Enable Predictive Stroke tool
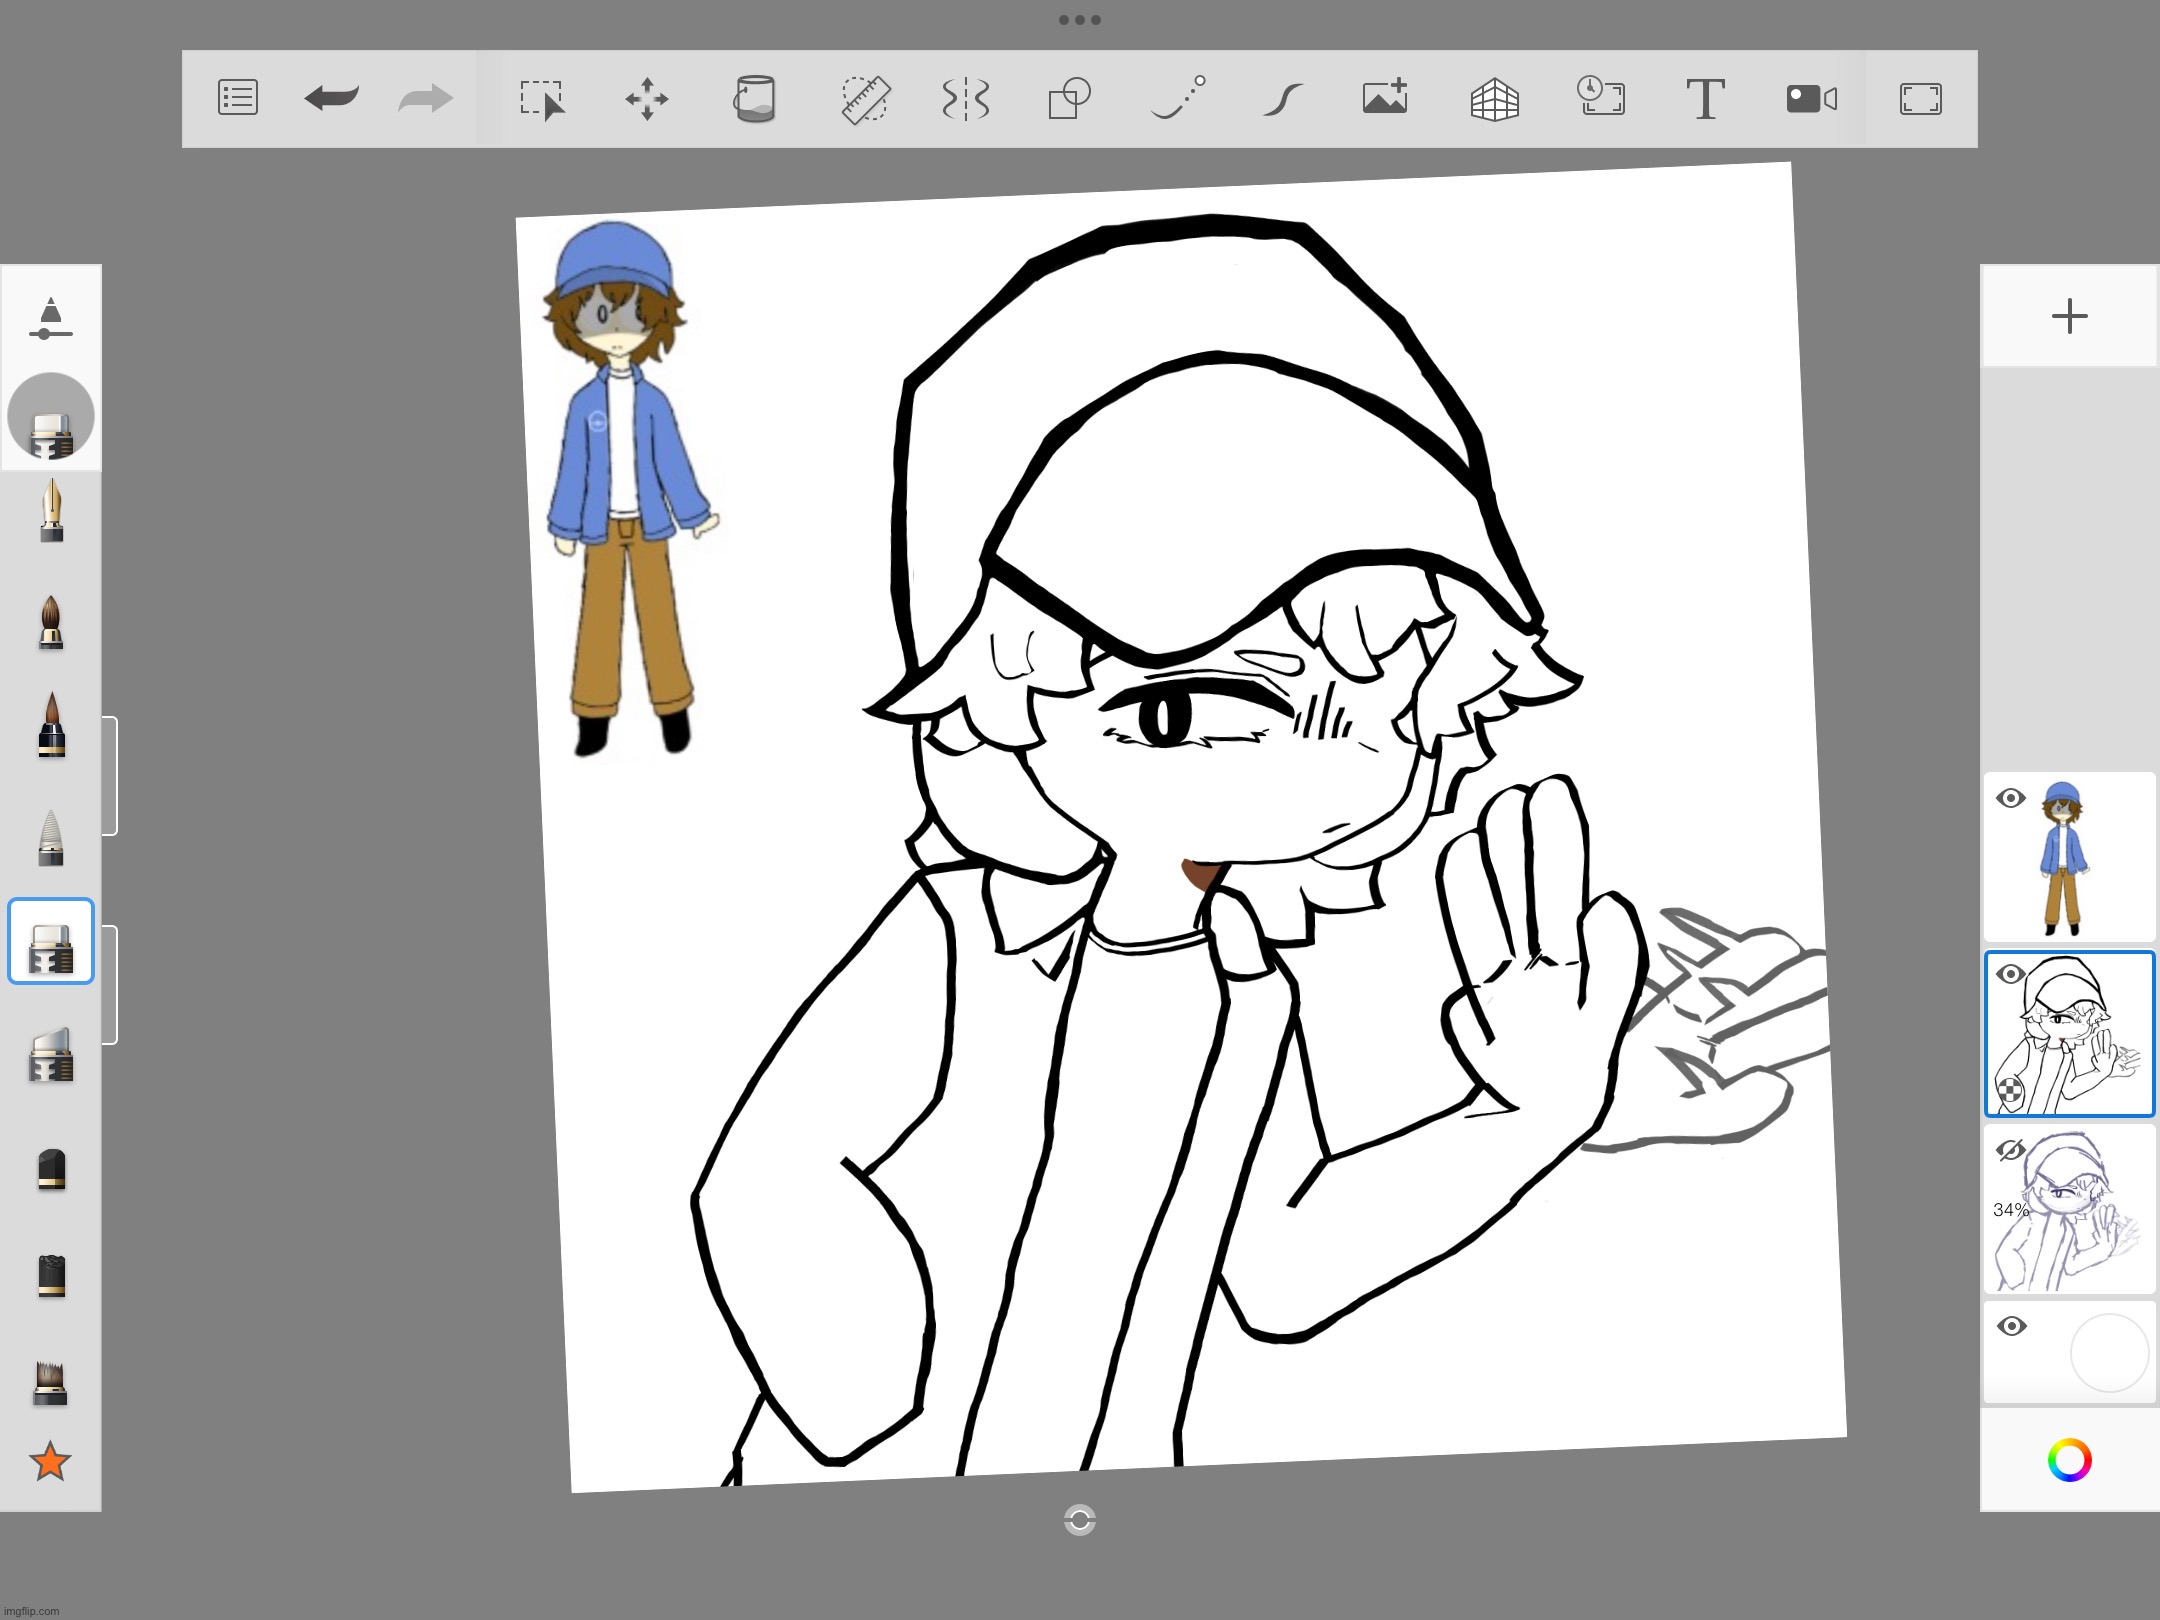The width and height of the screenshot is (2160, 1620). pyautogui.click(x=1178, y=98)
